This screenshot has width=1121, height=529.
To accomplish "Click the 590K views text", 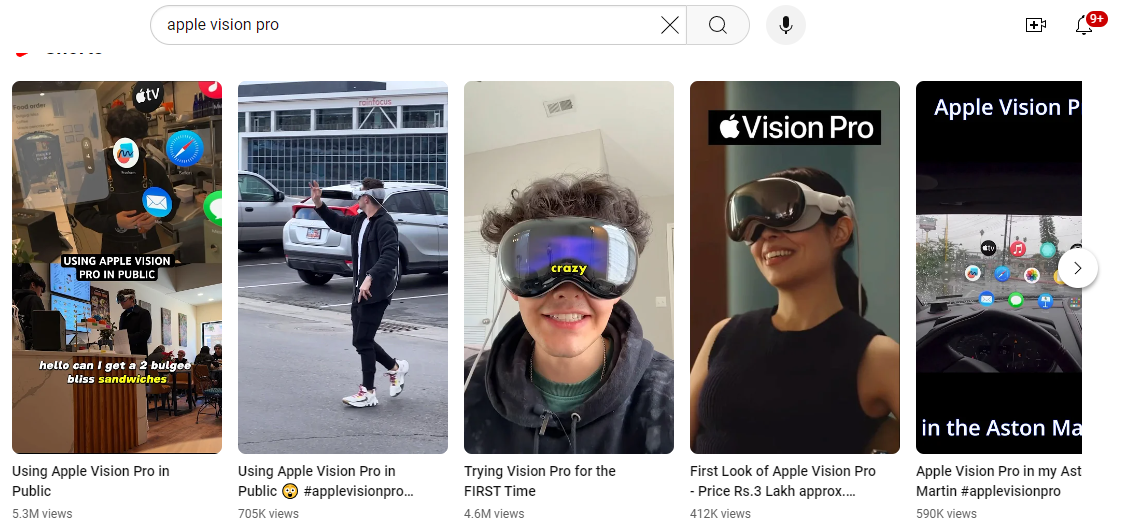I will click(946, 514).
